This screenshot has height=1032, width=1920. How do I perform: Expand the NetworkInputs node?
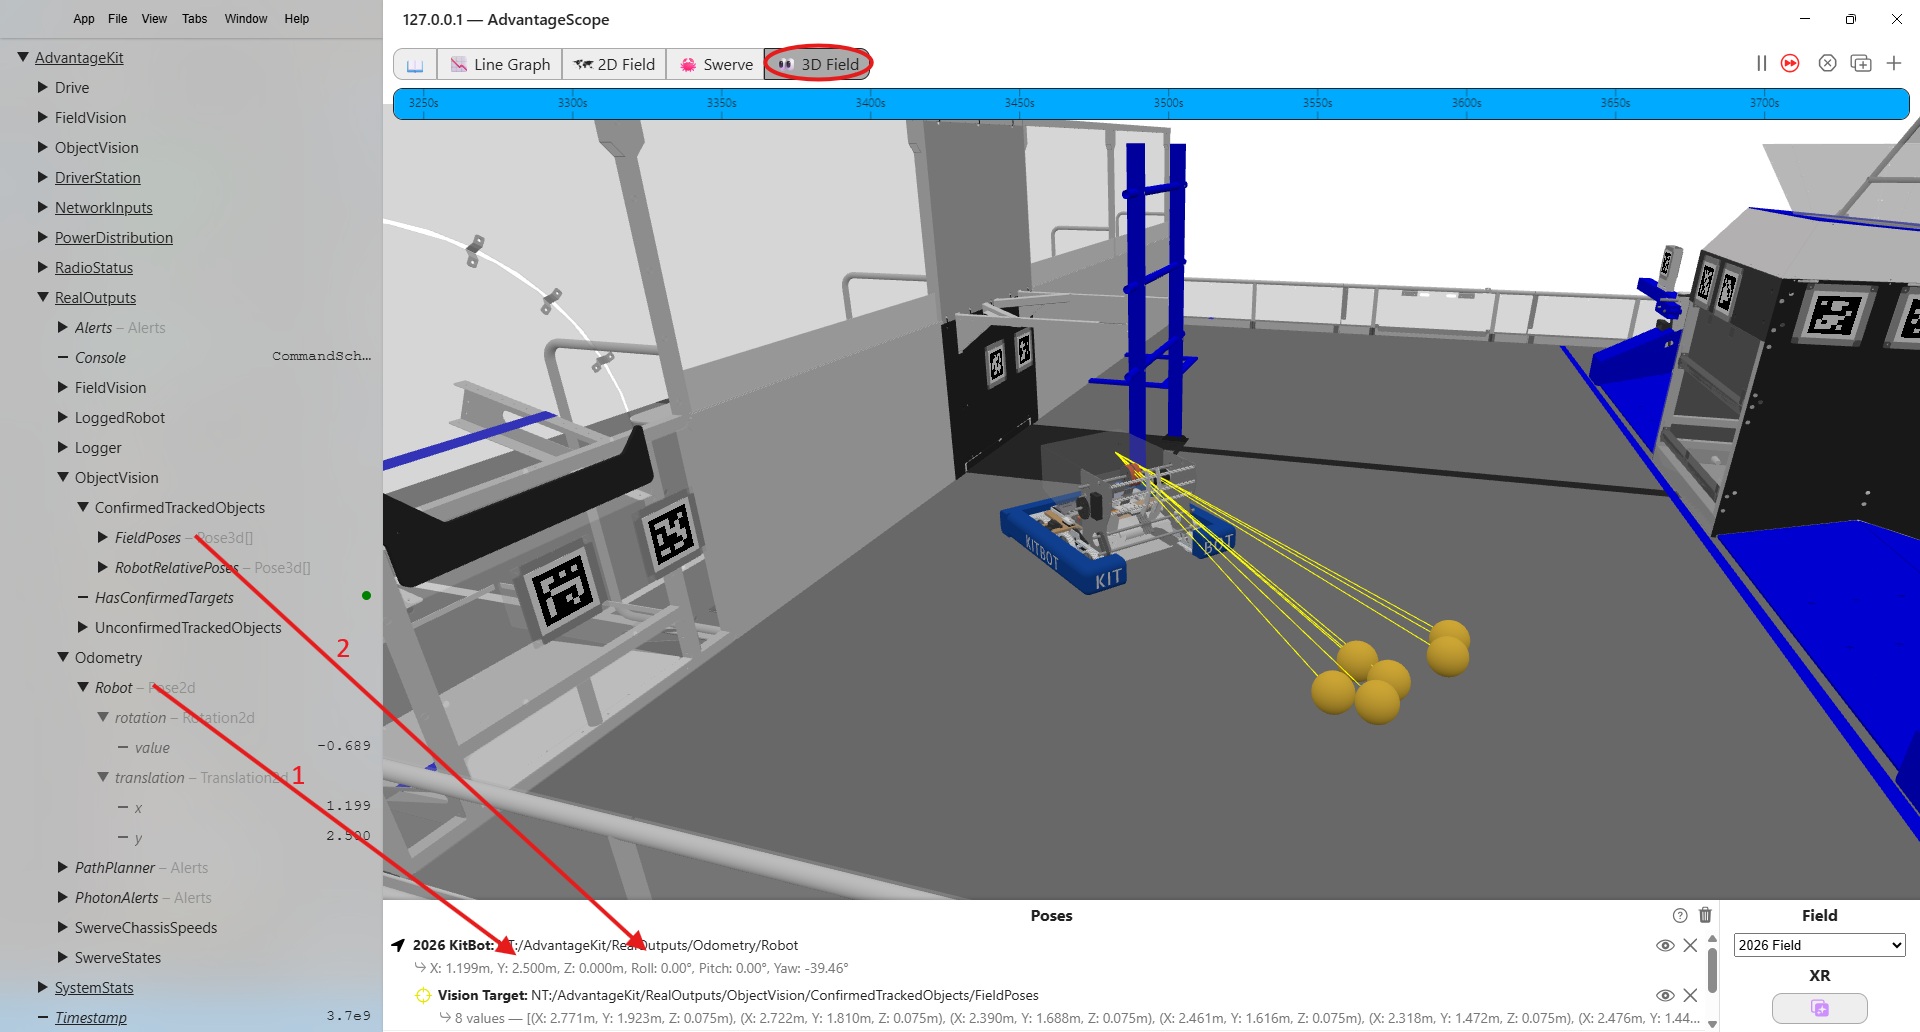43,207
